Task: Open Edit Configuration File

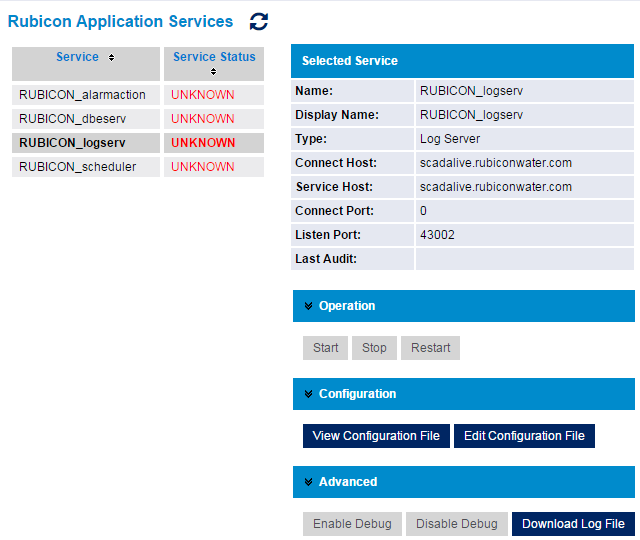Action: click(x=524, y=436)
